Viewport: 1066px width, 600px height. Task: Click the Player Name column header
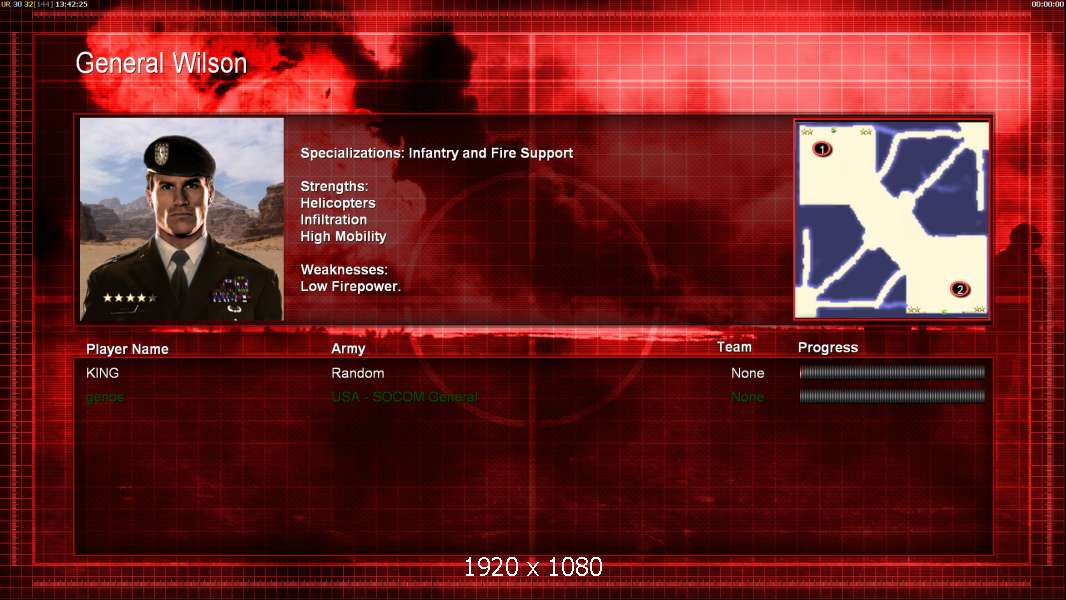(127, 349)
